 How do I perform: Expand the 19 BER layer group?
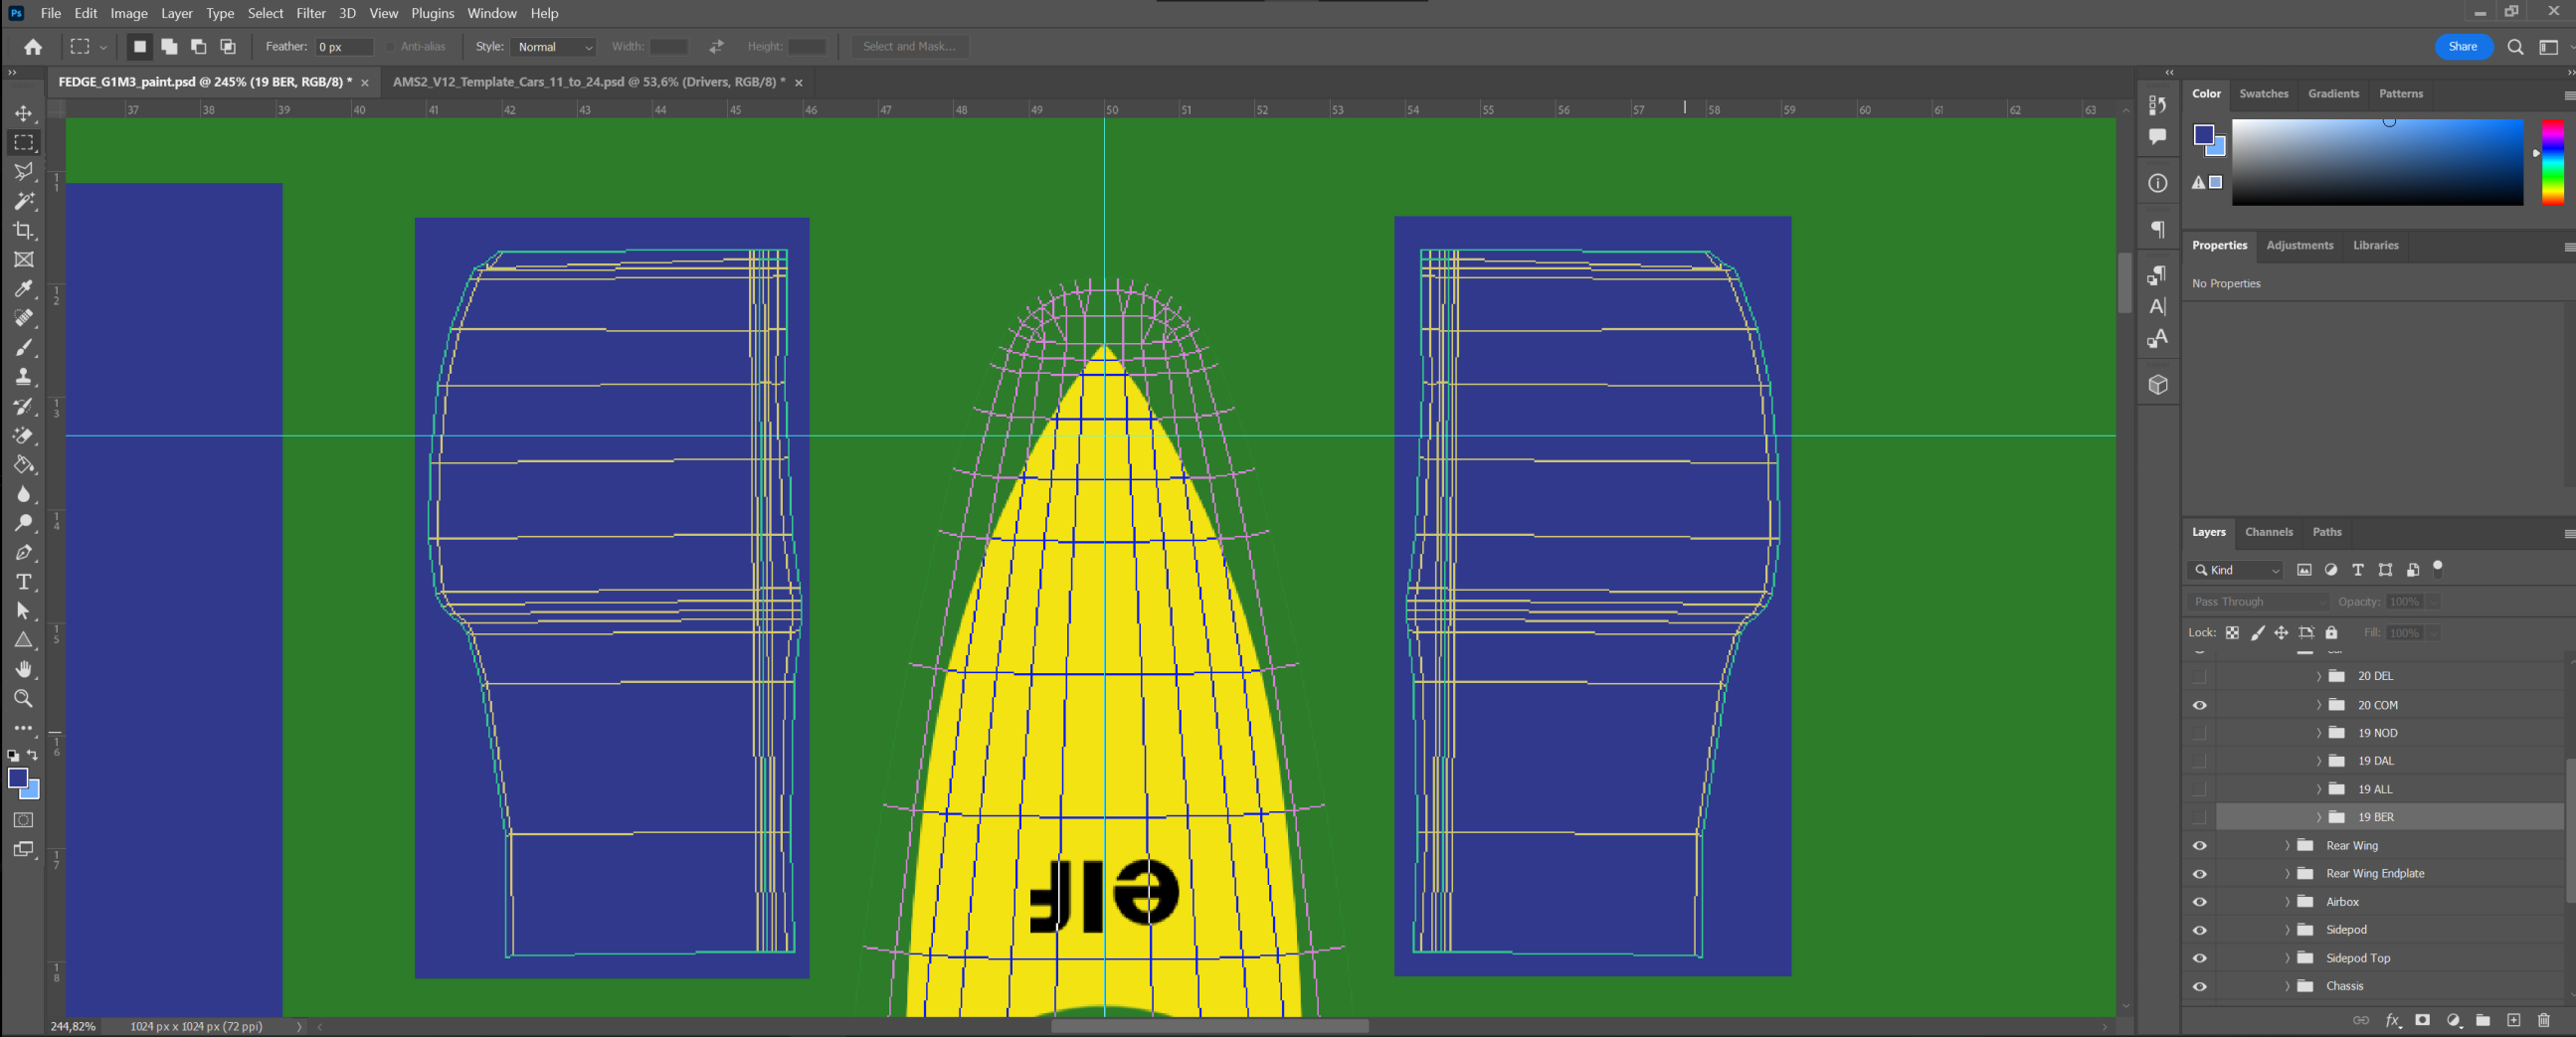[2318, 817]
